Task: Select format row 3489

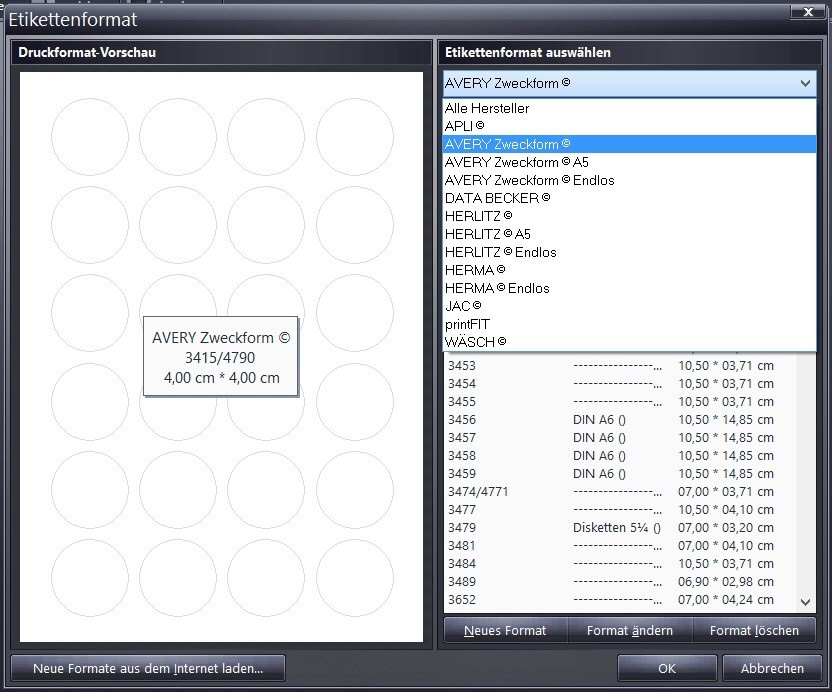Action: pos(620,582)
